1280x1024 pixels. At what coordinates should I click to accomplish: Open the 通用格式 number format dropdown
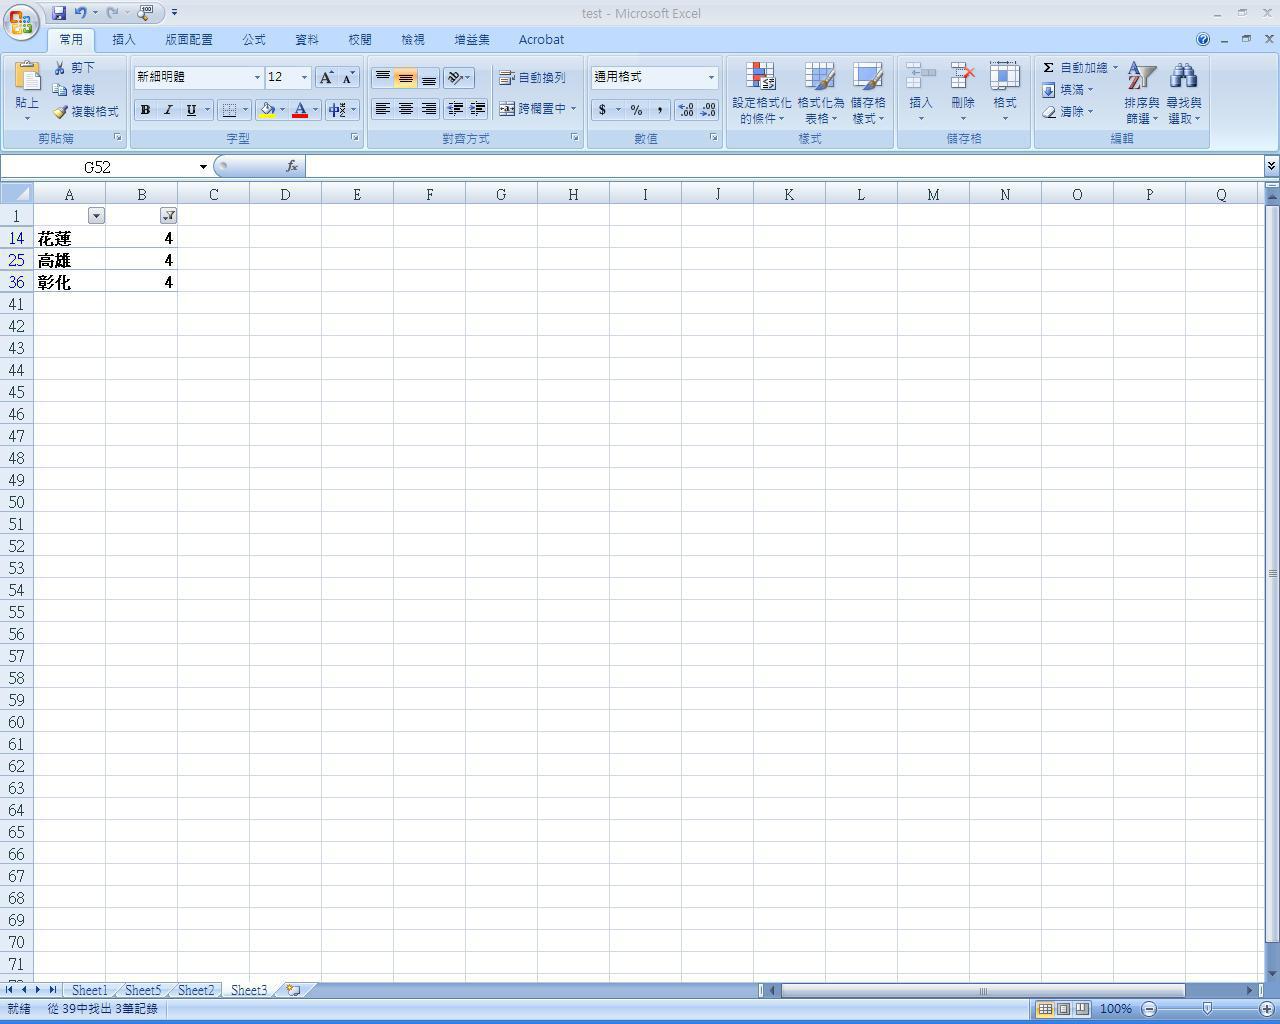click(x=711, y=77)
